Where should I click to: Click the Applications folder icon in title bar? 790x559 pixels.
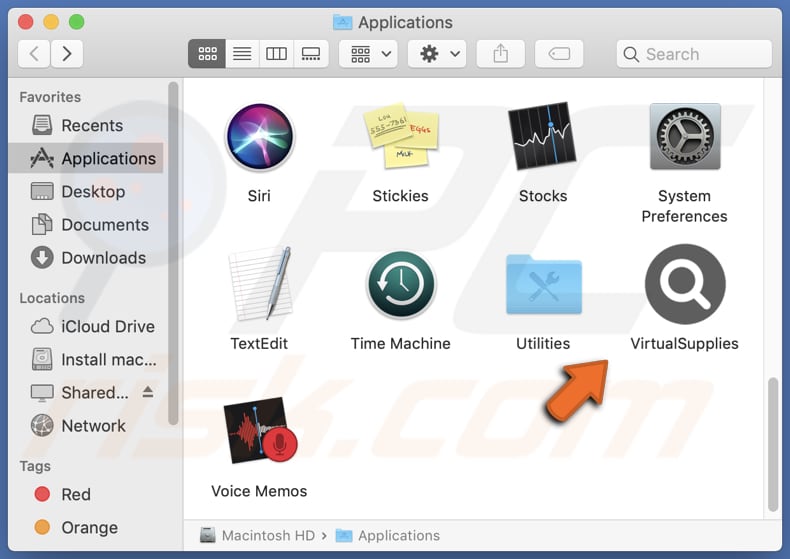[343, 22]
